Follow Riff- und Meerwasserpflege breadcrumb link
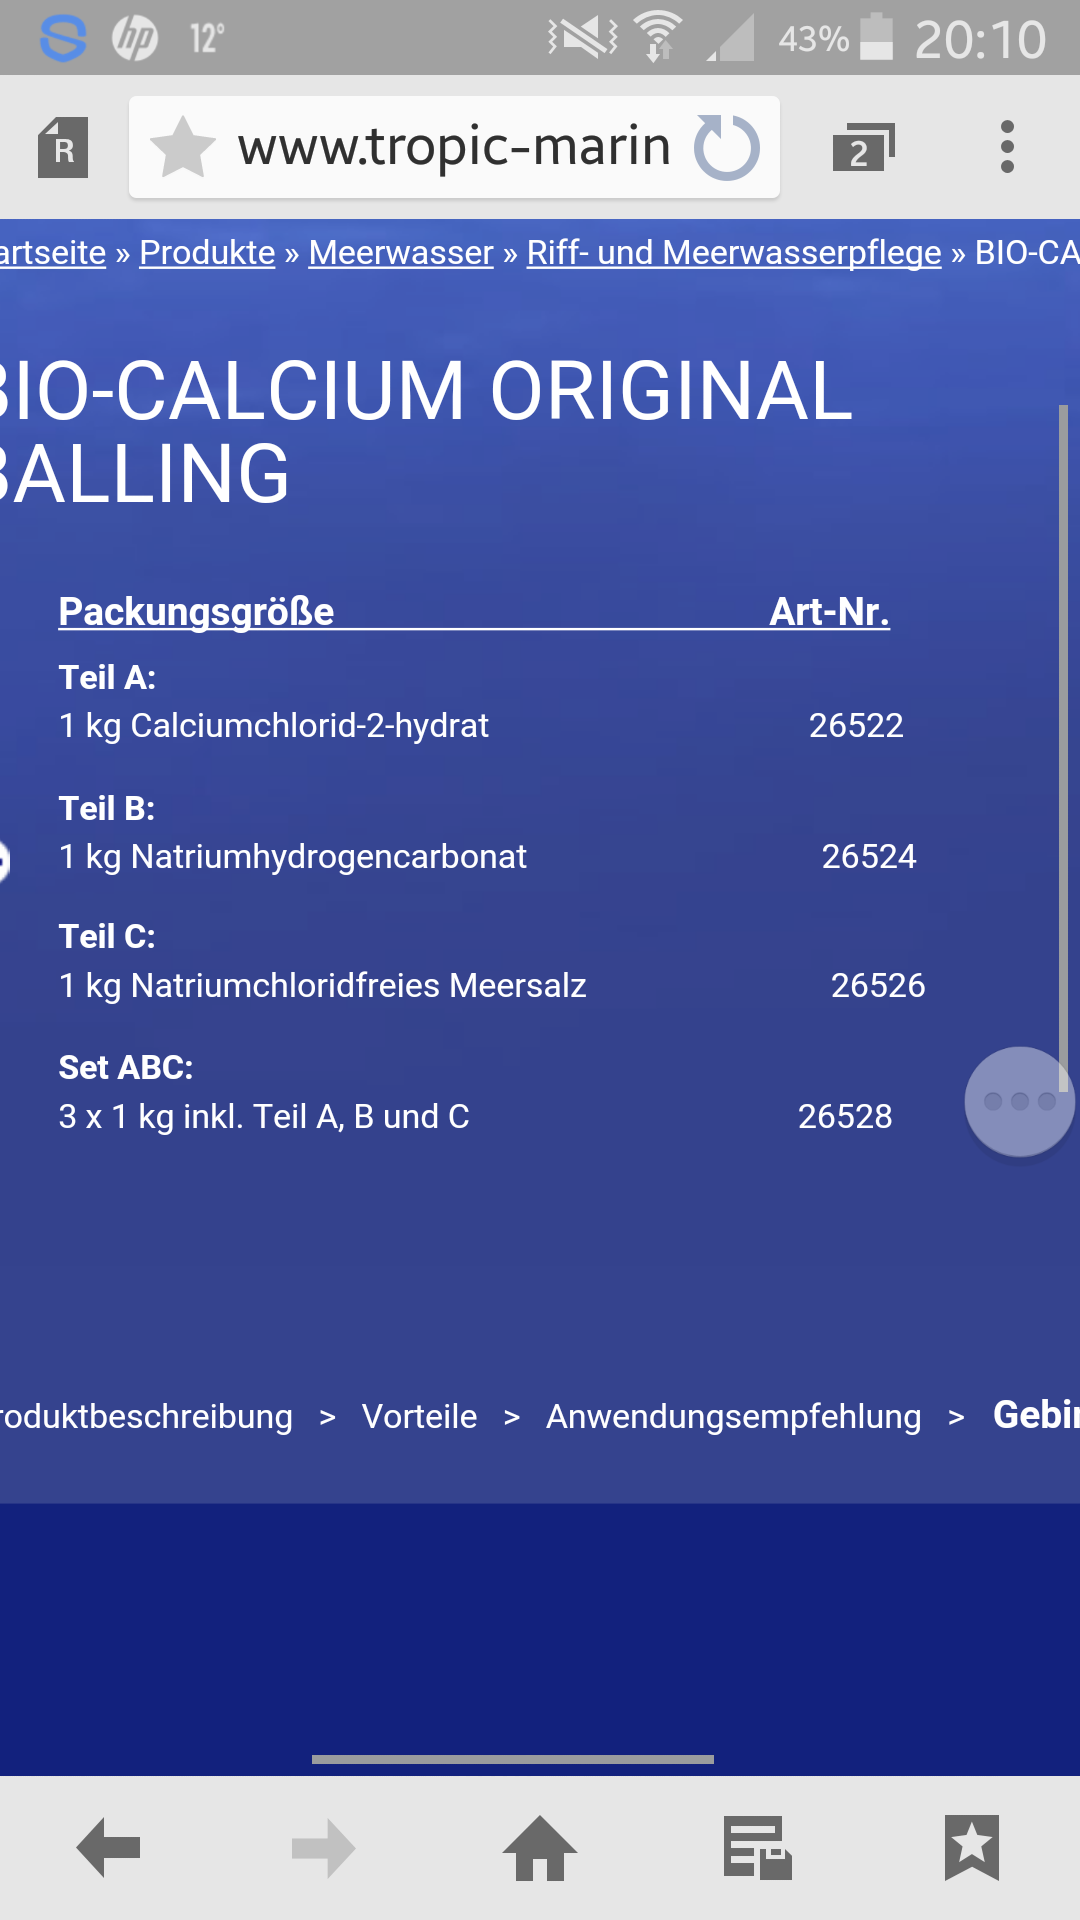 [x=734, y=253]
